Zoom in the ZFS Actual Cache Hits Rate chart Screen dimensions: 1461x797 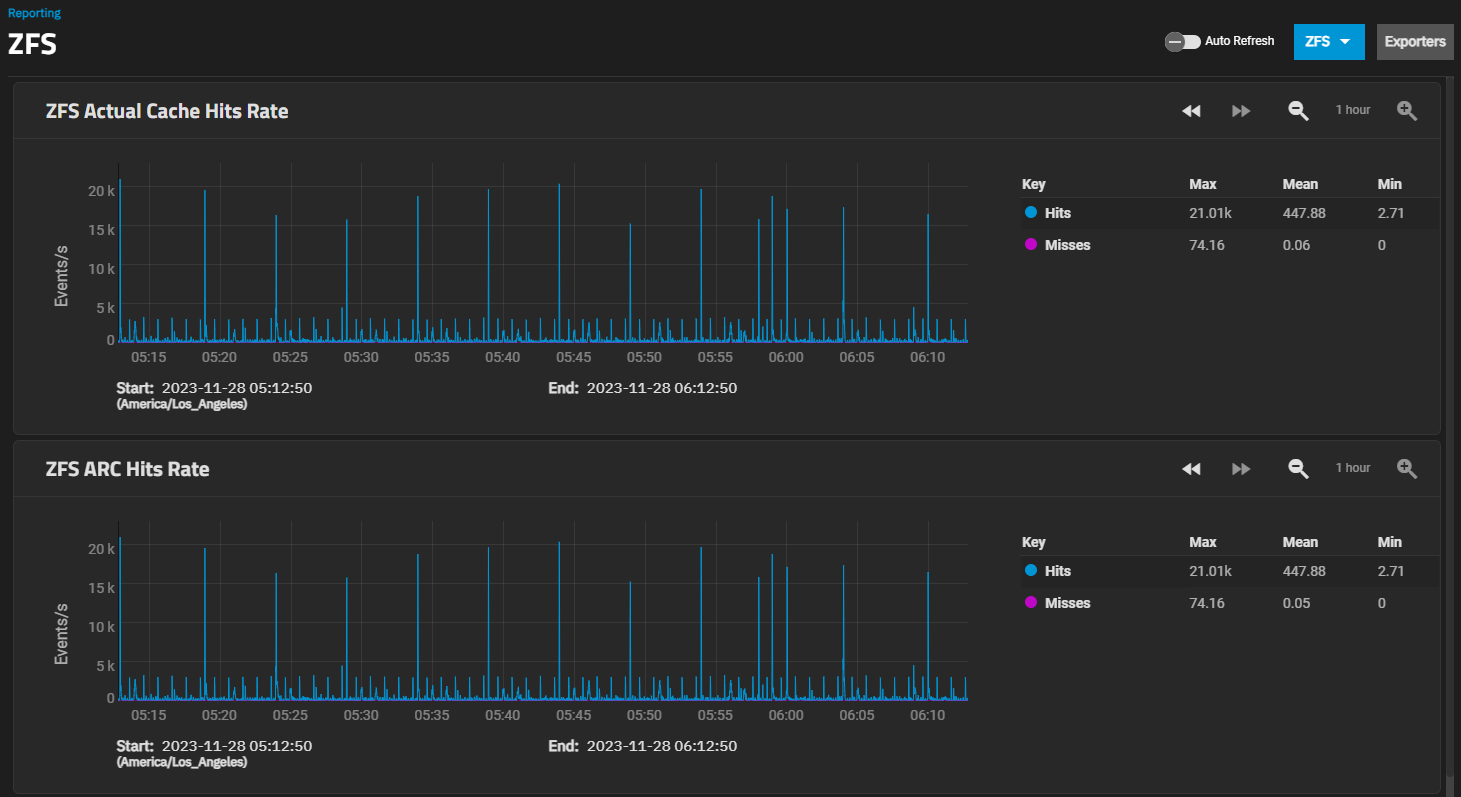click(1407, 111)
